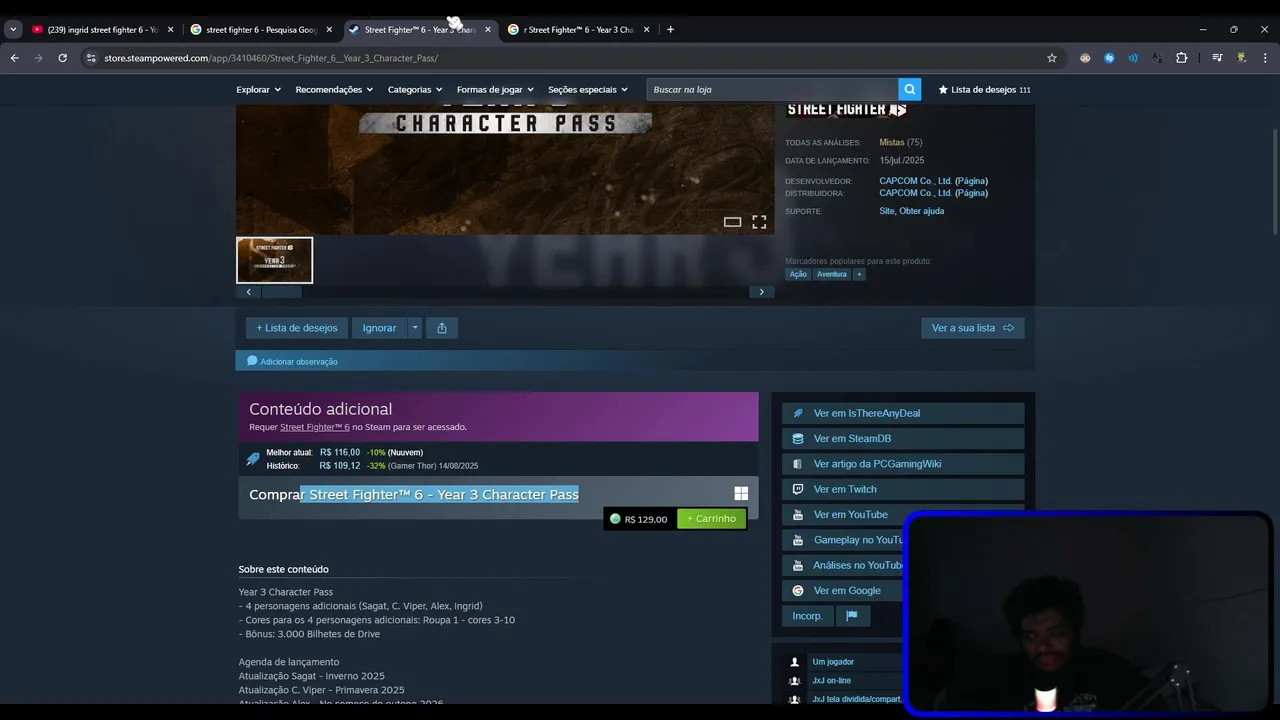Toggle theater mode on the media viewer
1280x720 pixels.
click(x=732, y=222)
